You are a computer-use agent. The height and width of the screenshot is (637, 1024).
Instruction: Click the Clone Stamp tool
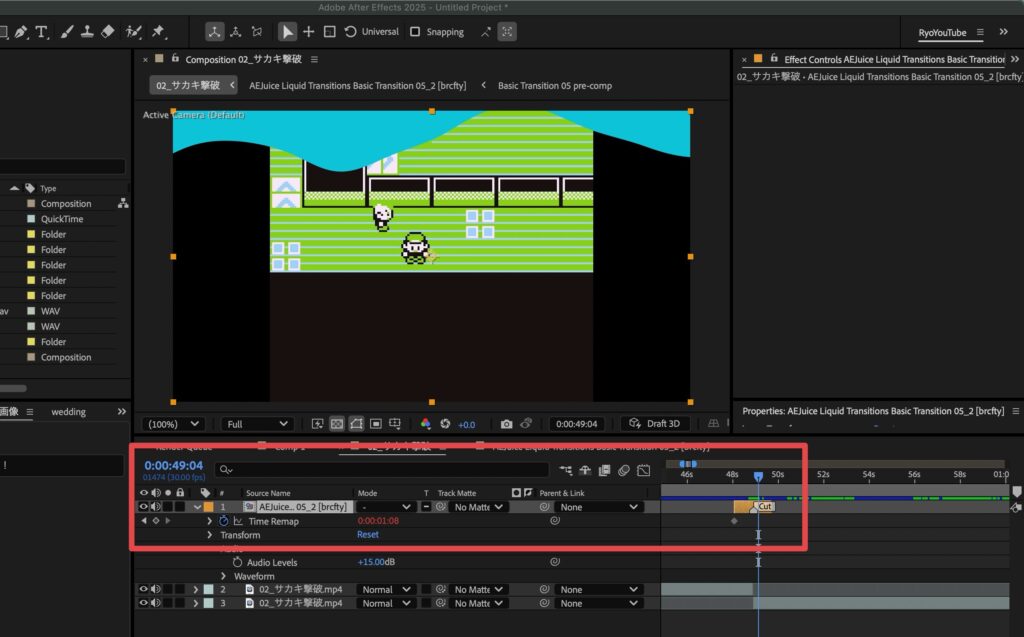88,32
